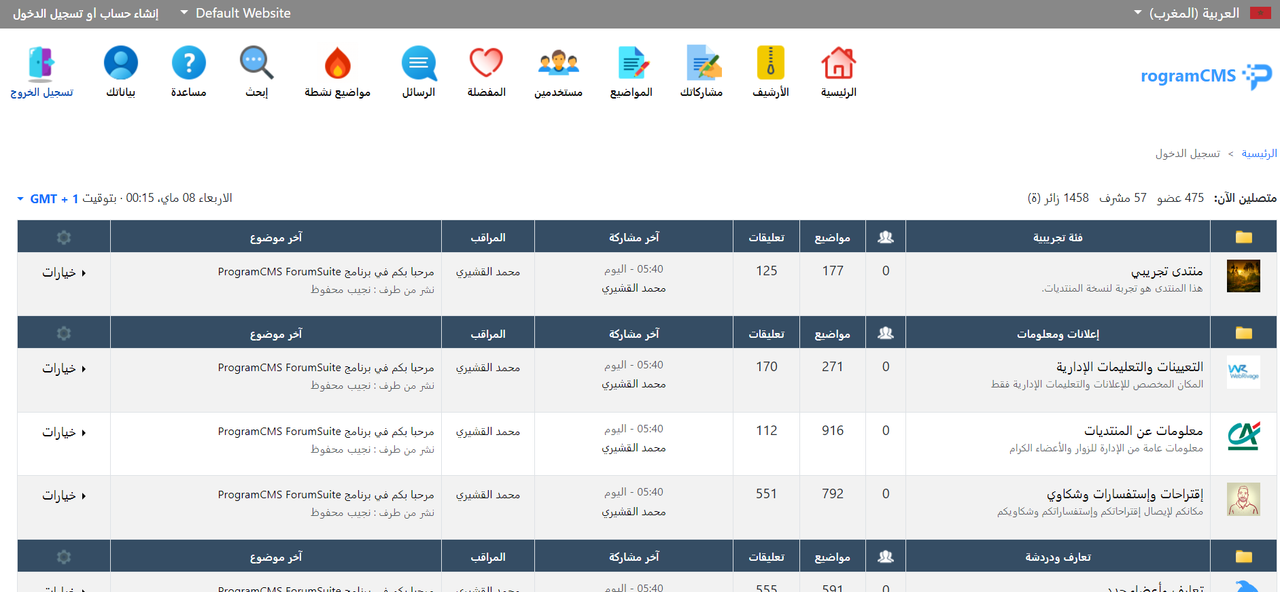Expand خيارات for منتدى تجريبي row

click(64, 273)
